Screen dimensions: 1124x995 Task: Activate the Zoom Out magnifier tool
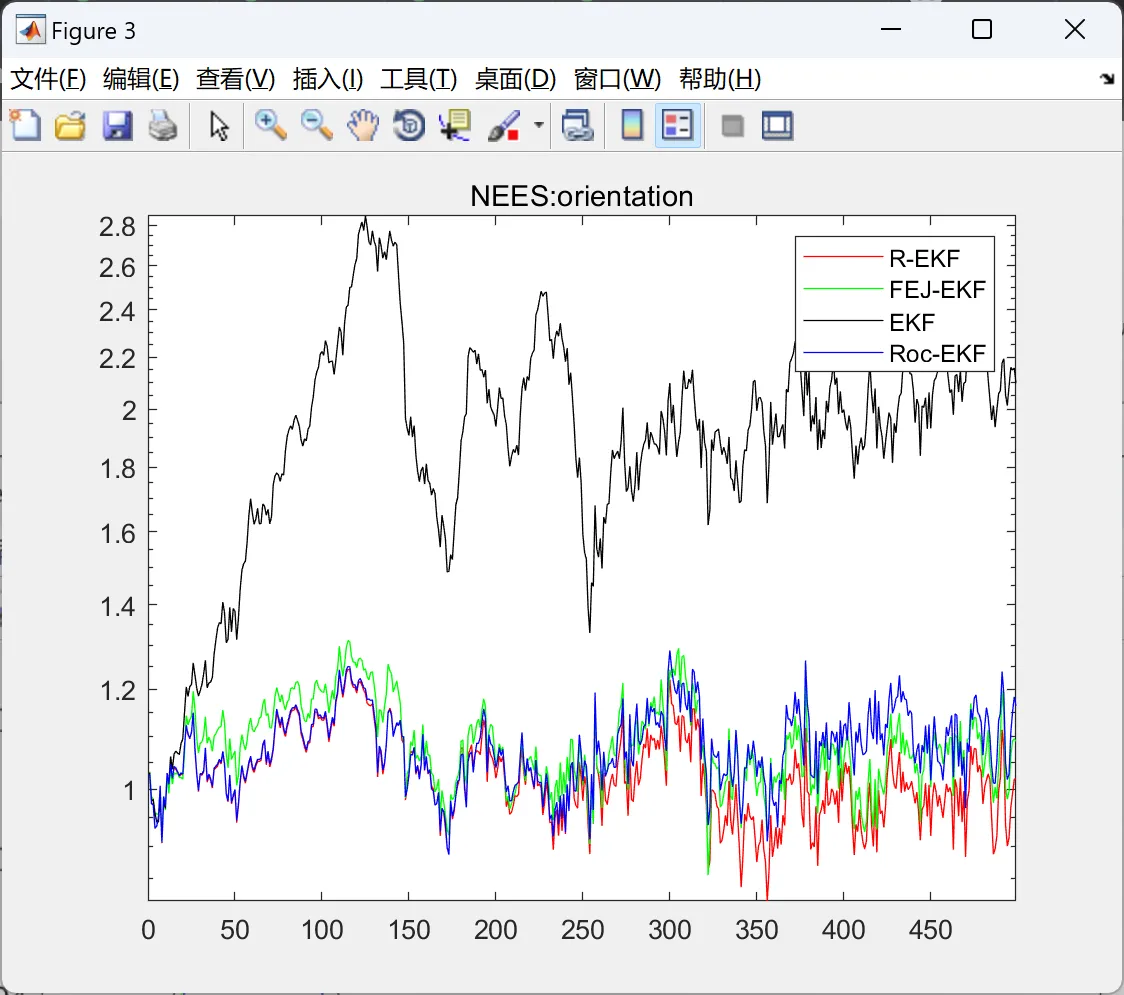(x=316, y=125)
